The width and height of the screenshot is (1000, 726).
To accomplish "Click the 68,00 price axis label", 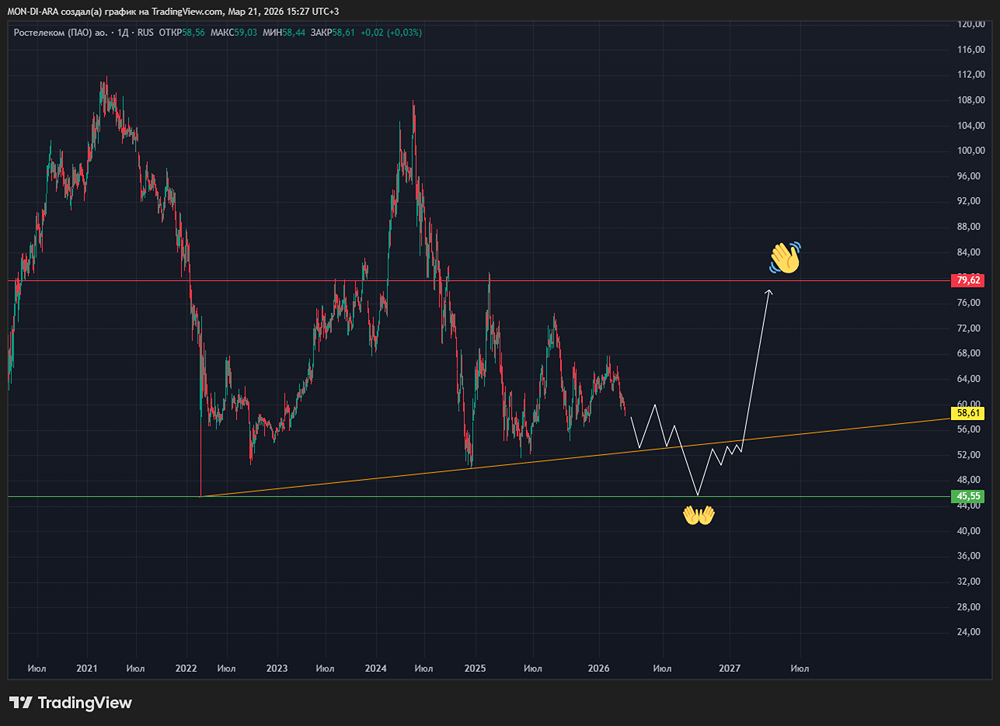I will (x=971, y=353).
